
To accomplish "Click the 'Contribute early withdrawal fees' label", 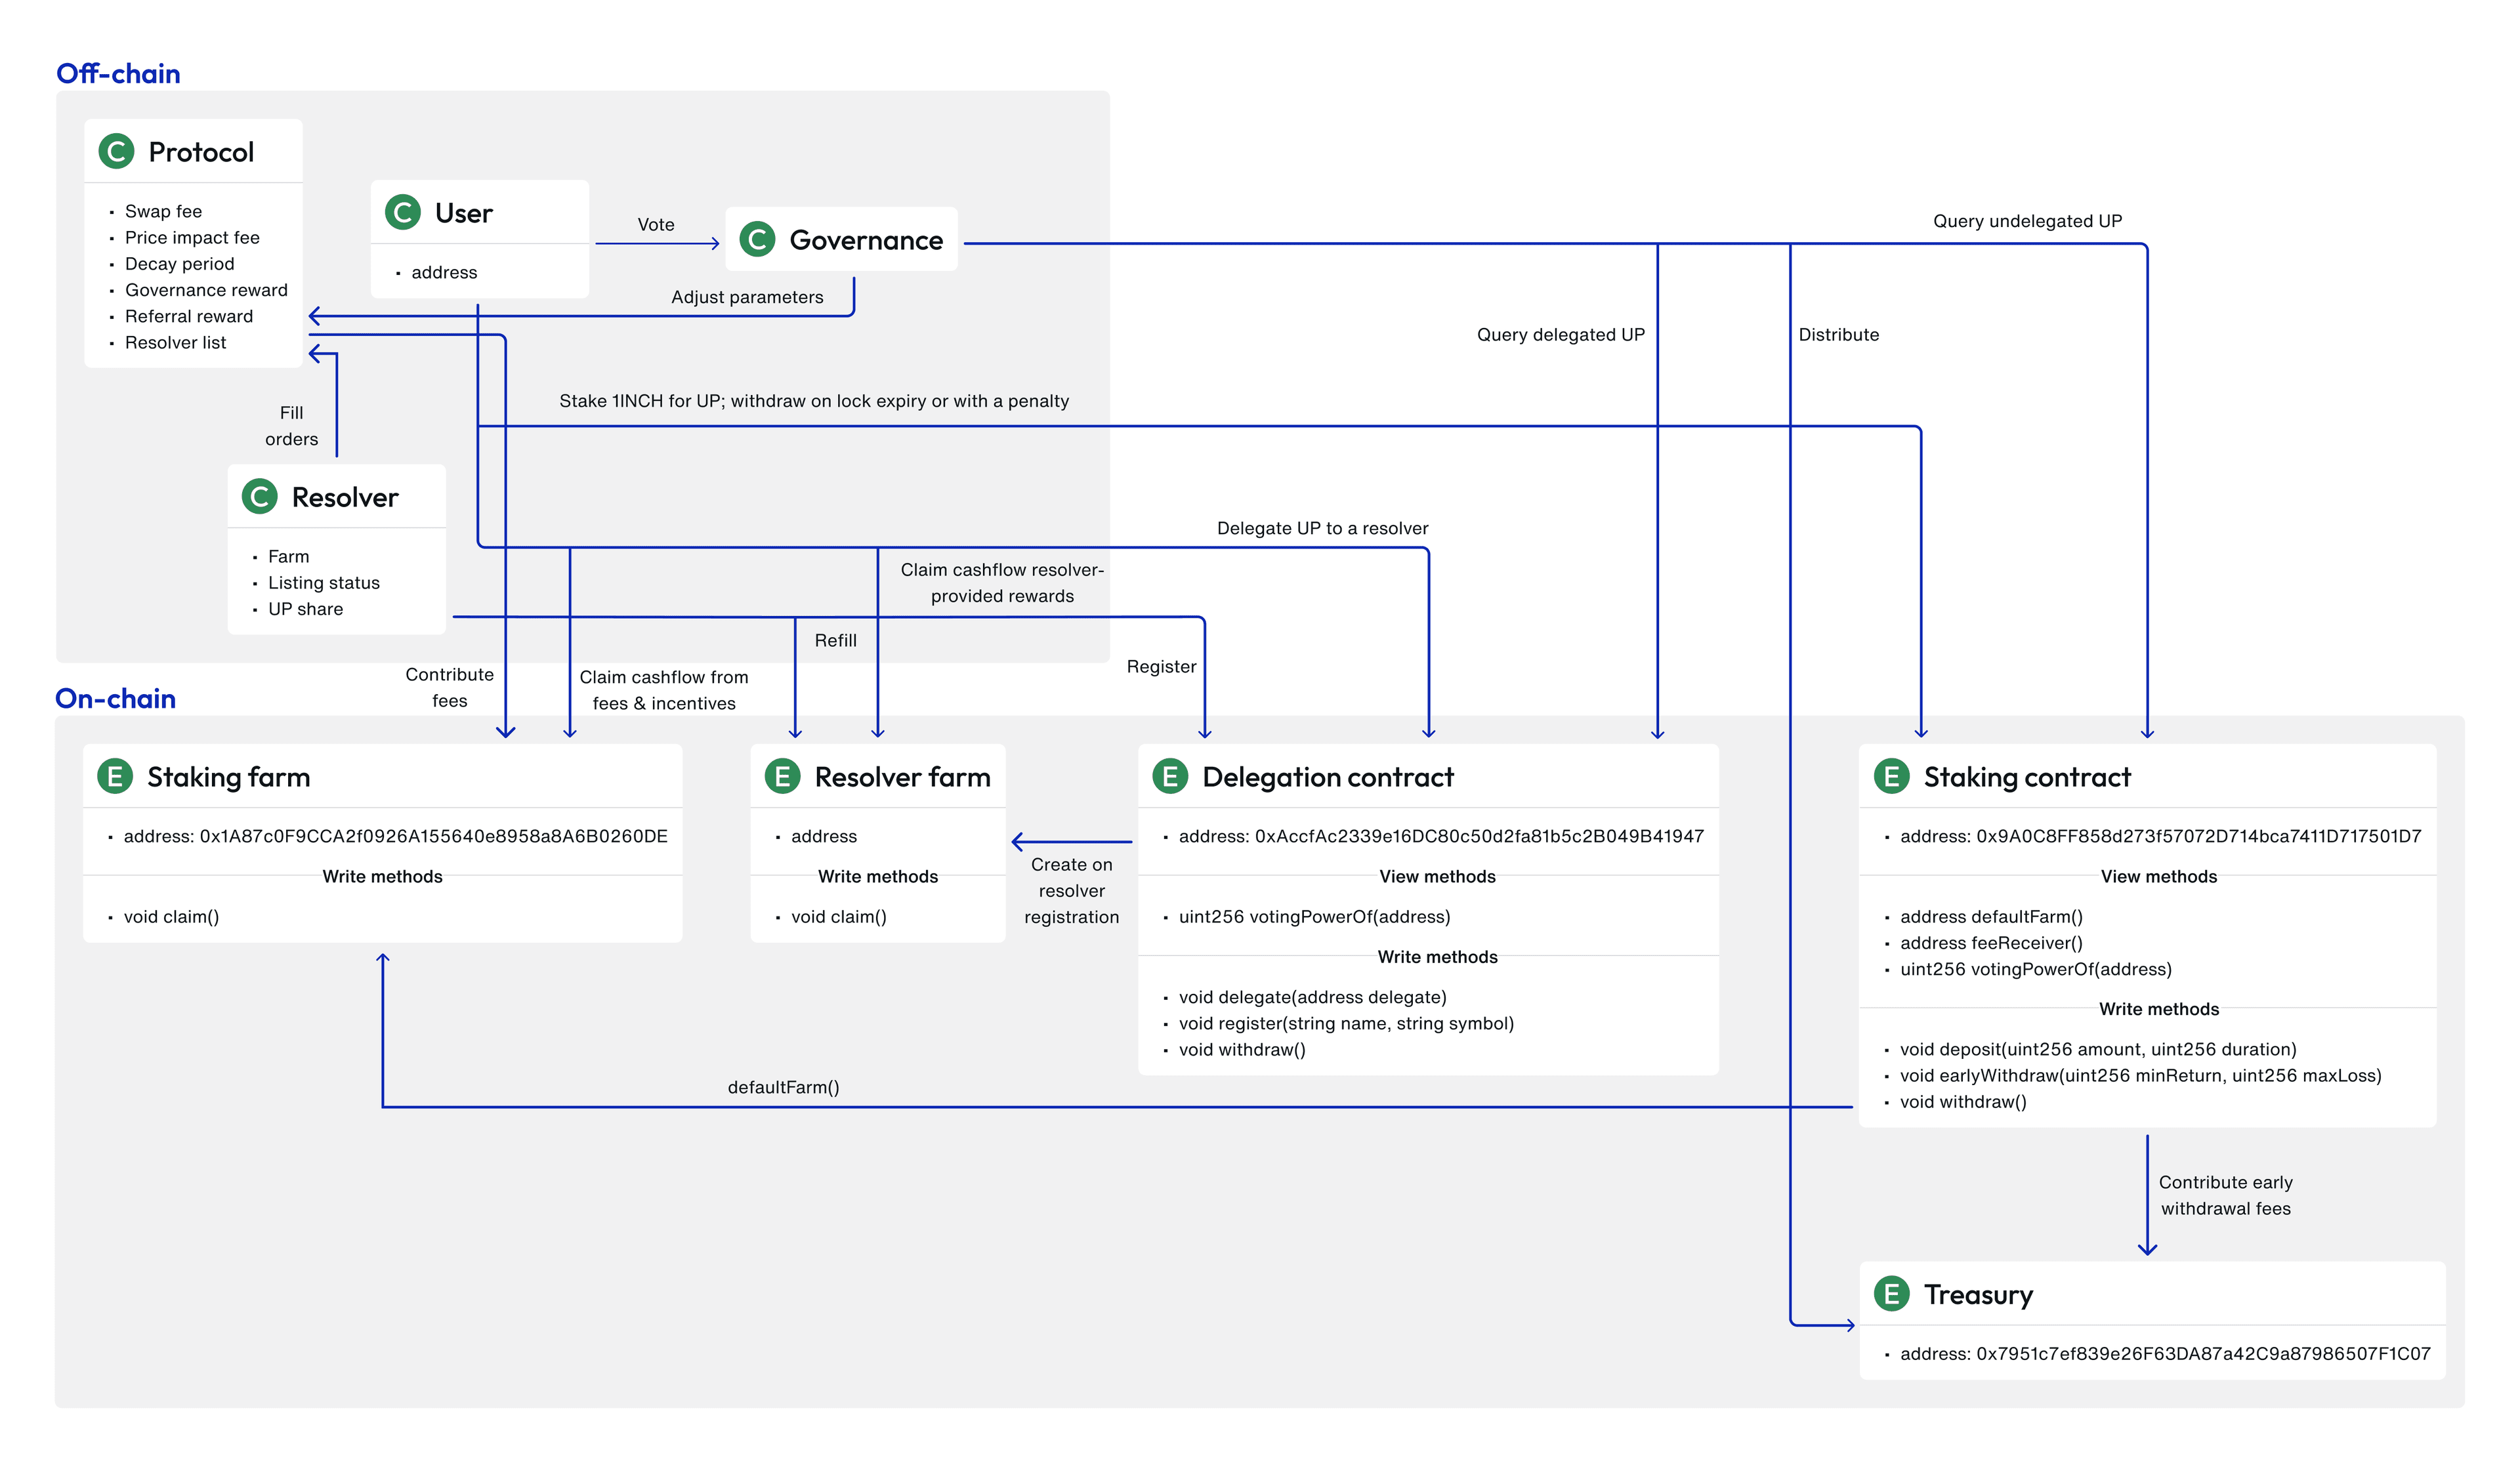I will pos(2225,1196).
